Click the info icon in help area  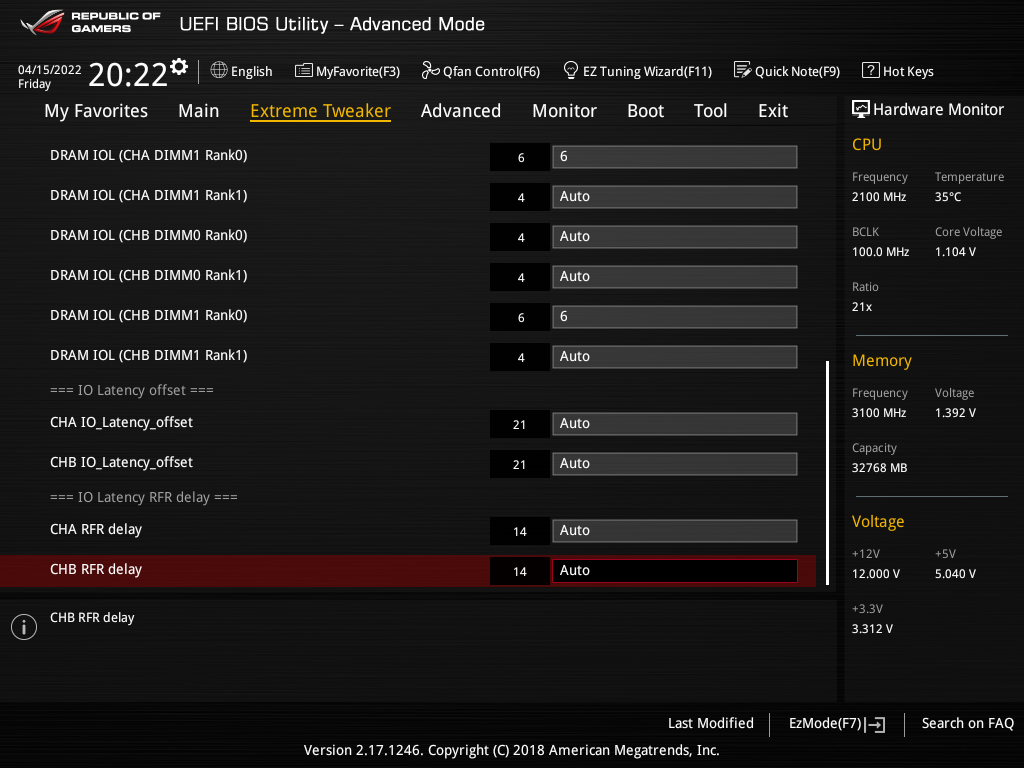(x=24, y=627)
